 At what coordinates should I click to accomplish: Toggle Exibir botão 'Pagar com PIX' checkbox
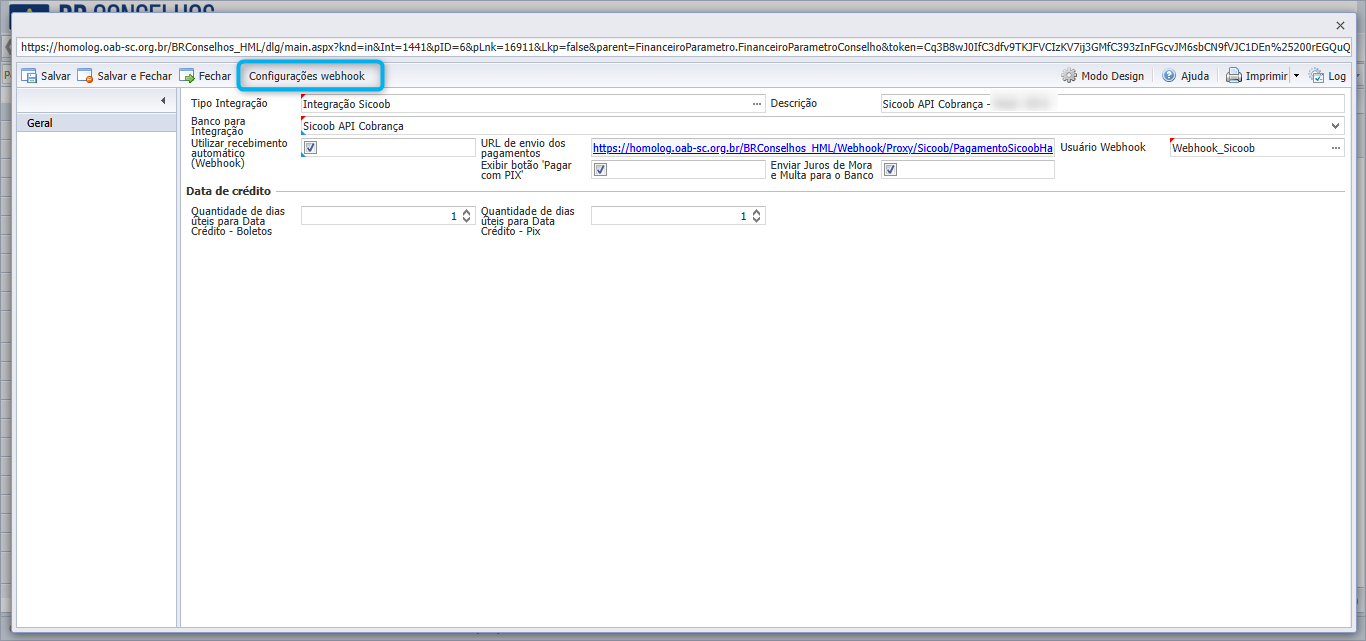click(600, 169)
